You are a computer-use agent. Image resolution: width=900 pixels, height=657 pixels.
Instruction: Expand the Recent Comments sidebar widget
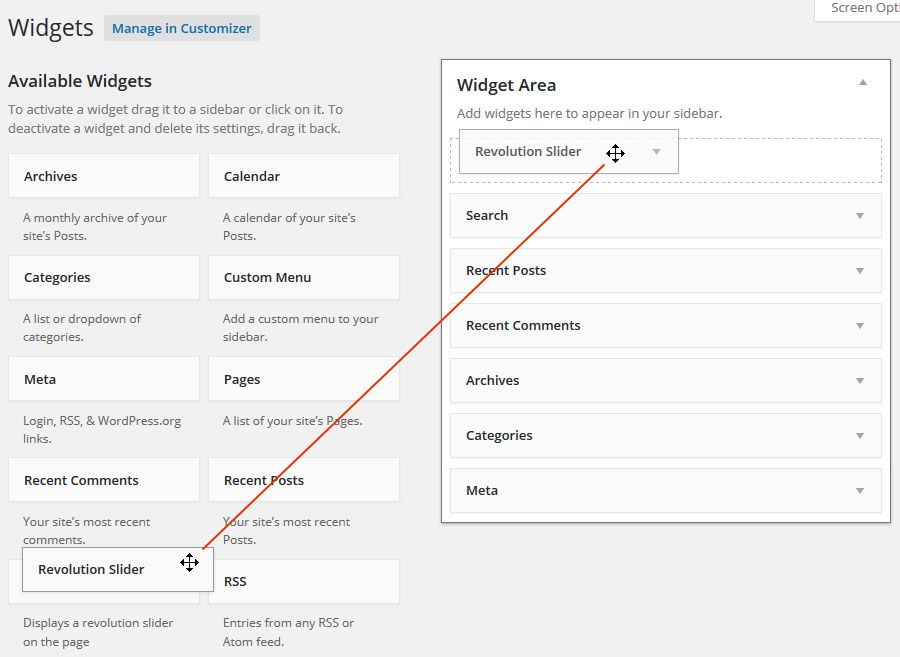(x=859, y=326)
